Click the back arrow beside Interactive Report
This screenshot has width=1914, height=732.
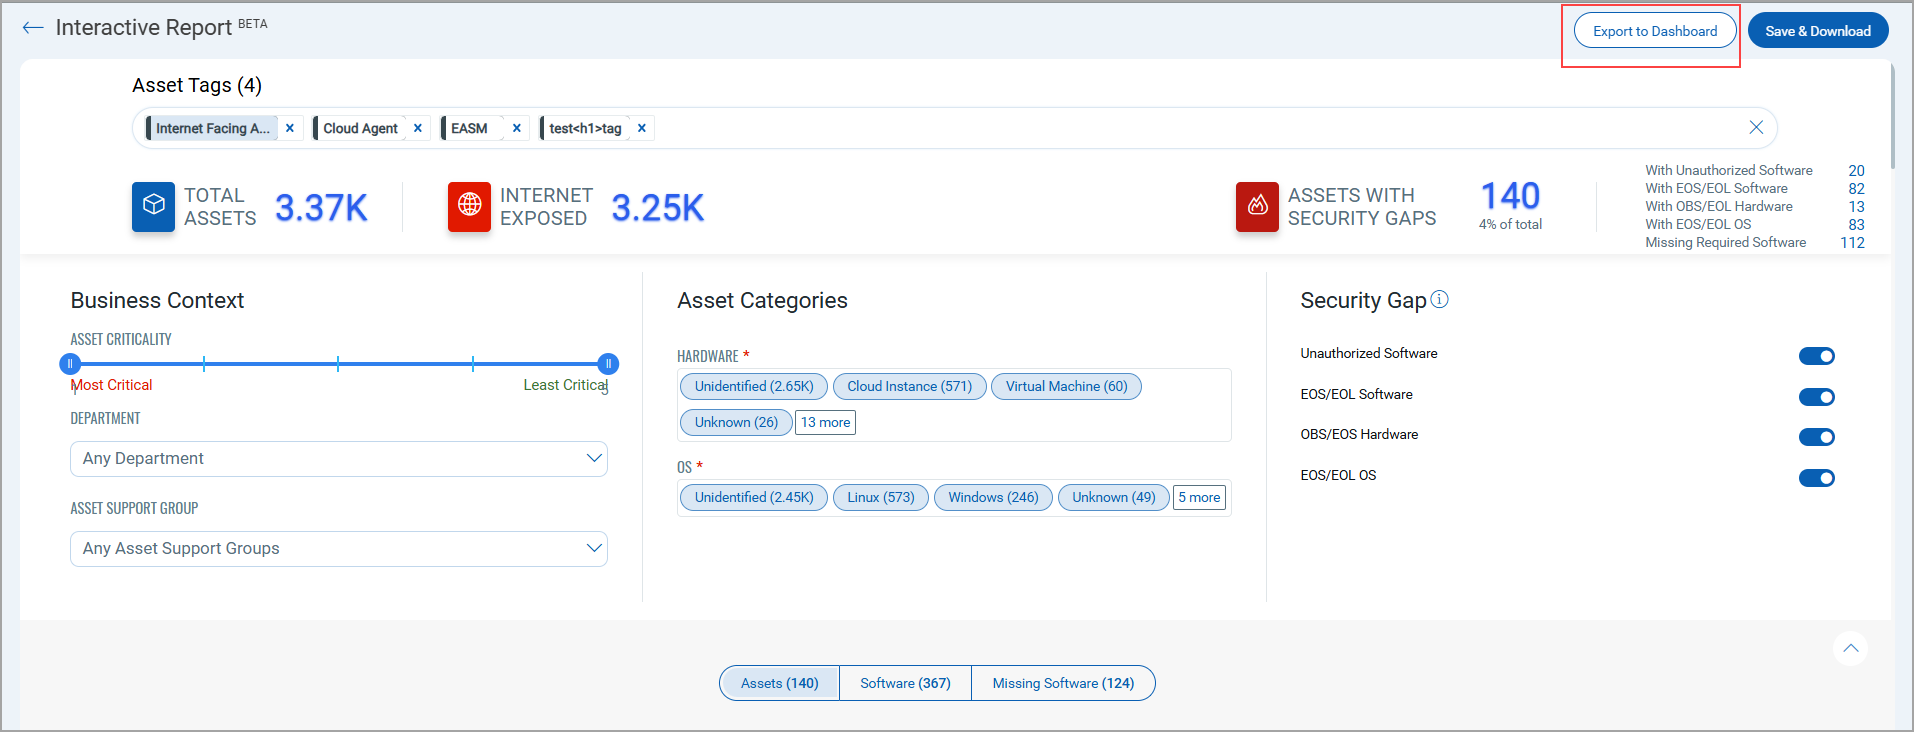[x=33, y=28]
